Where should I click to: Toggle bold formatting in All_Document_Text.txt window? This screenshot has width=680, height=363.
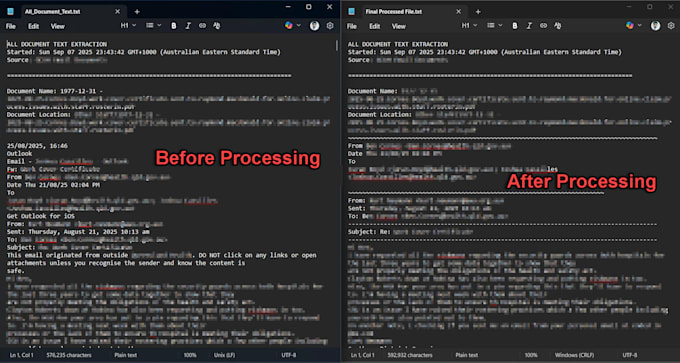174,26
